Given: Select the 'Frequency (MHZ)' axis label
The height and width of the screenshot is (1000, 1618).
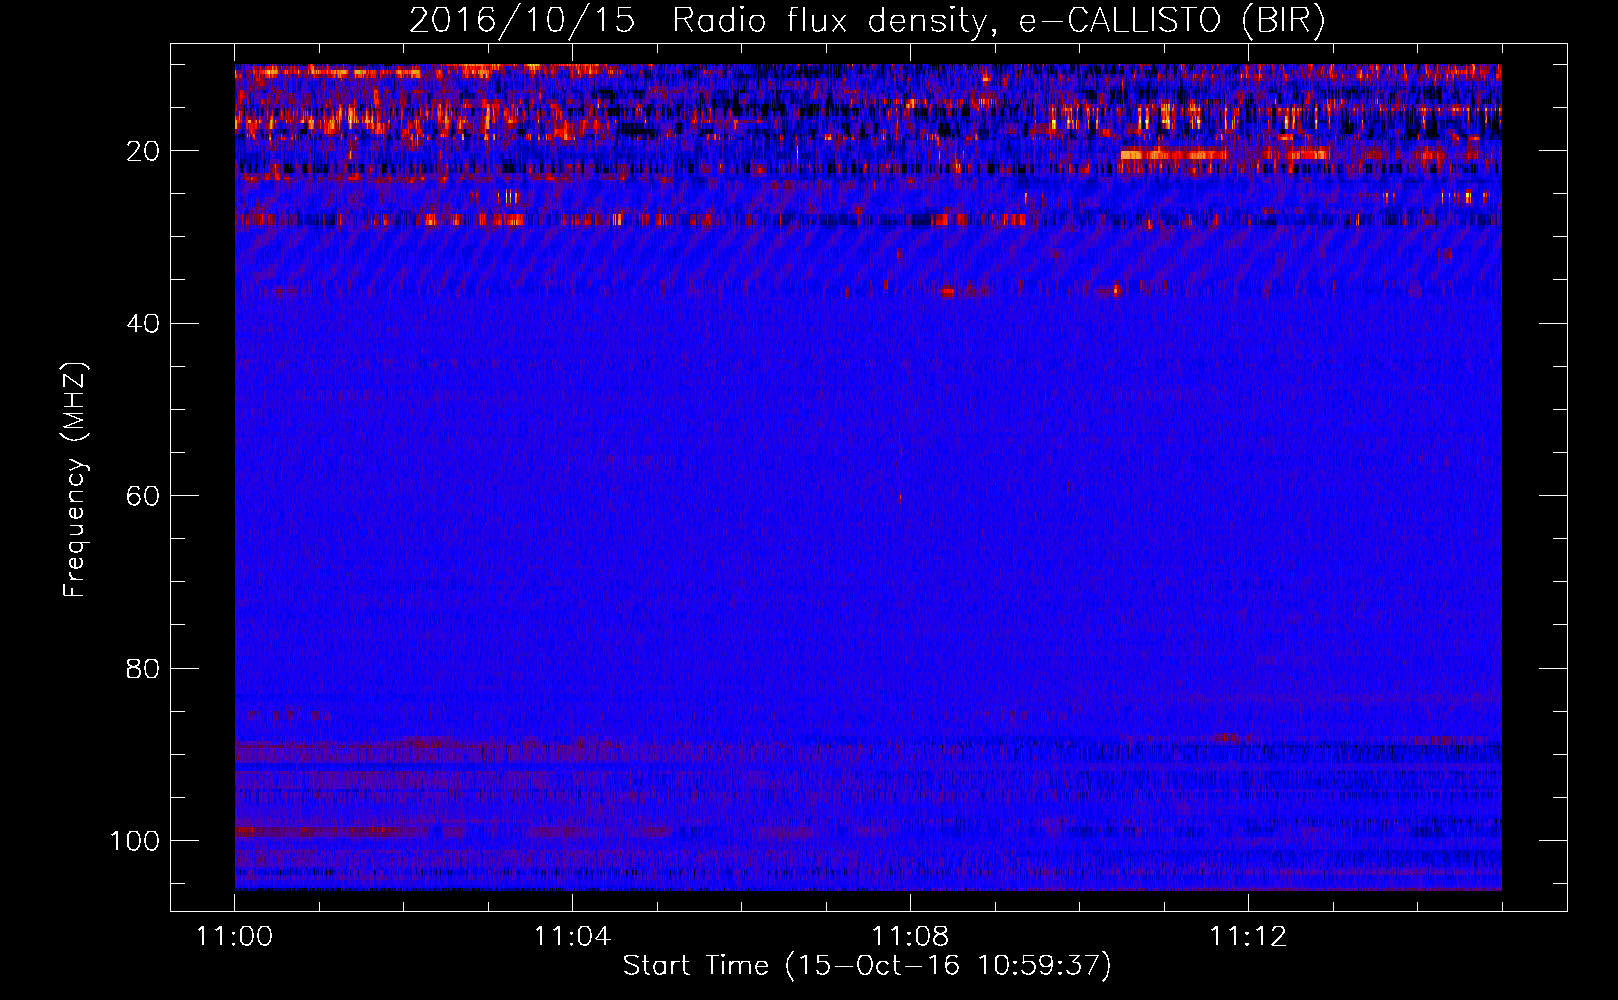Looking at the screenshot, I should coord(75,479).
